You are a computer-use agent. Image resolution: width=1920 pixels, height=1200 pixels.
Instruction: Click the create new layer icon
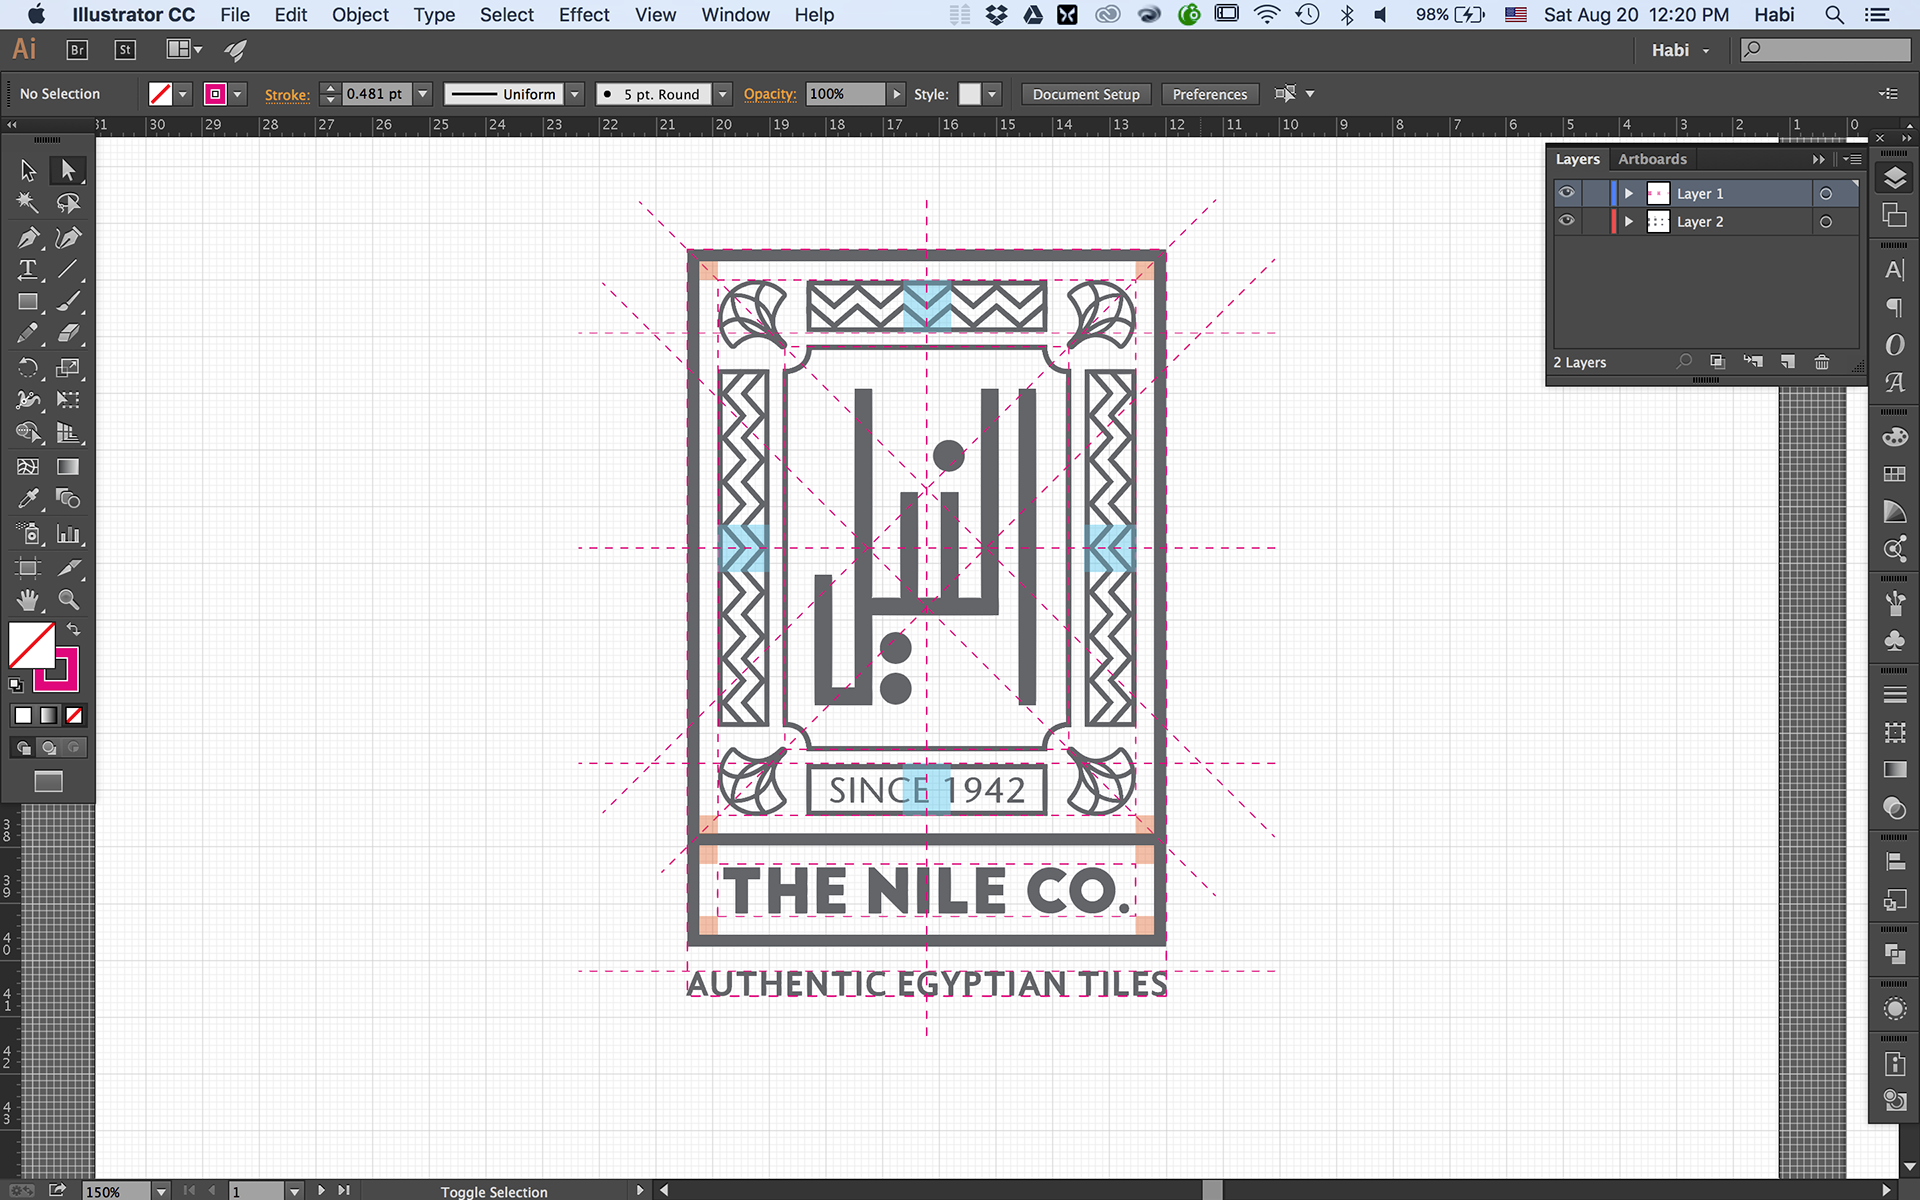coord(1788,362)
